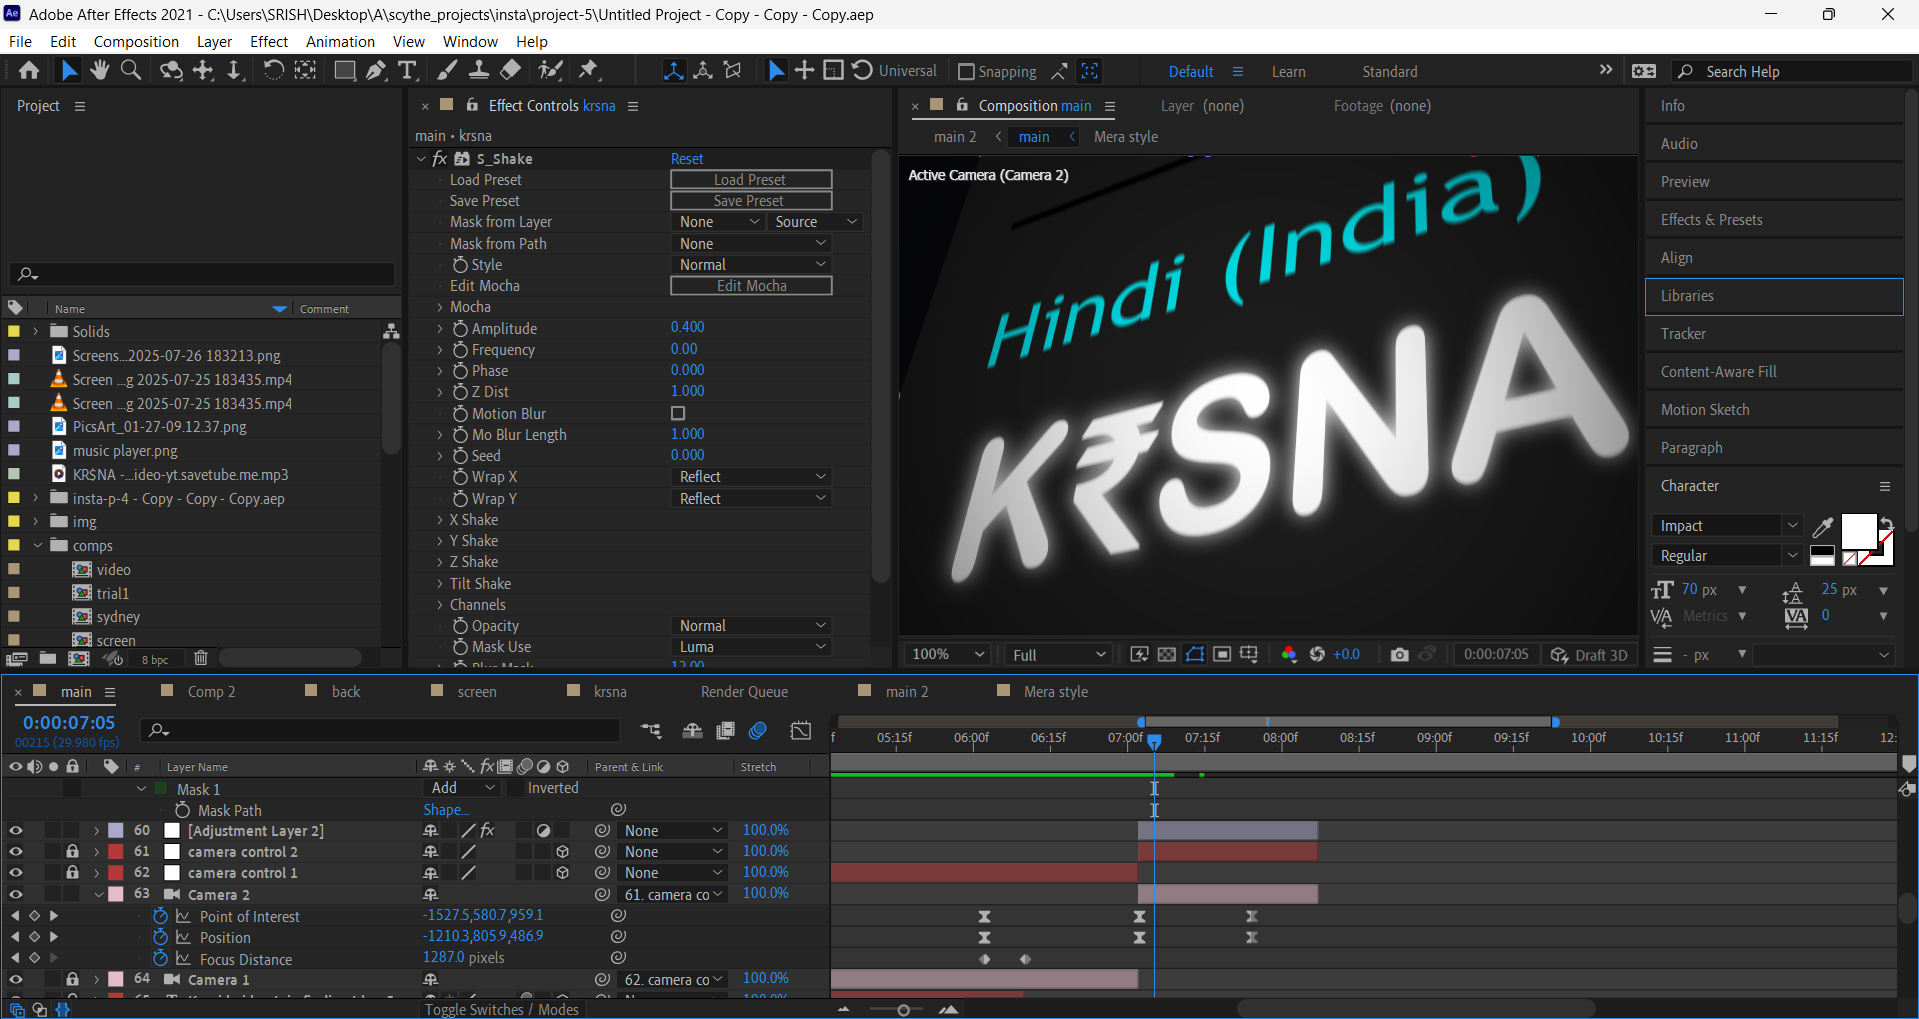
Task: Click the Load Preset button
Action: (751, 179)
